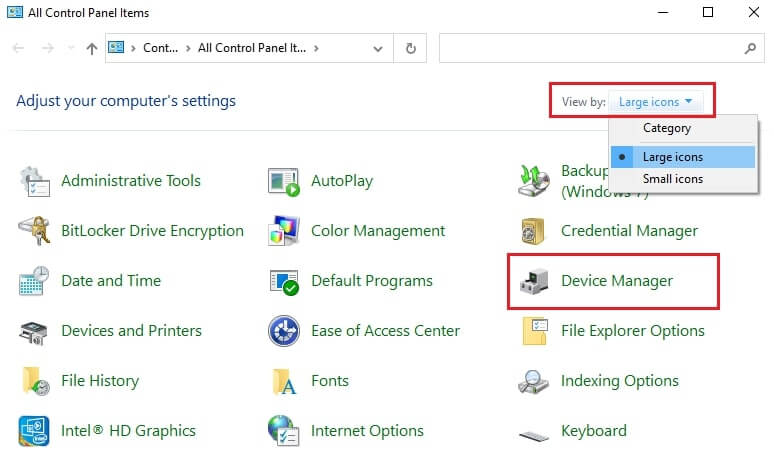Open Ease of Access Center link text
774x453 pixels.
click(x=386, y=331)
